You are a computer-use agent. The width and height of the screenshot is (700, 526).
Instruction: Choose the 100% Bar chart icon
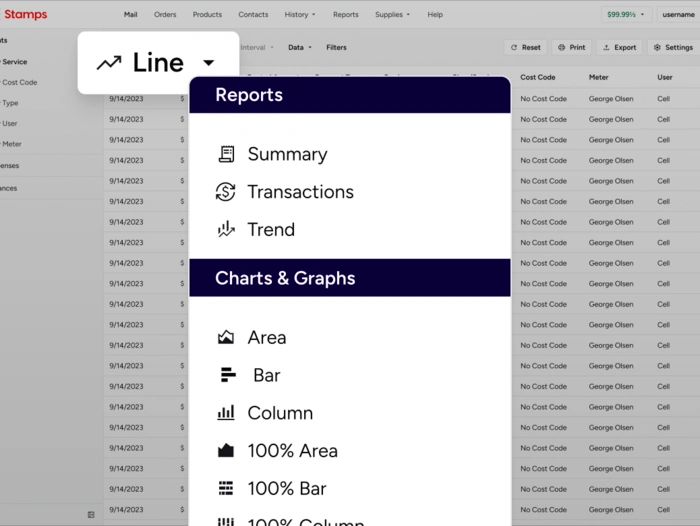pyautogui.click(x=226, y=488)
